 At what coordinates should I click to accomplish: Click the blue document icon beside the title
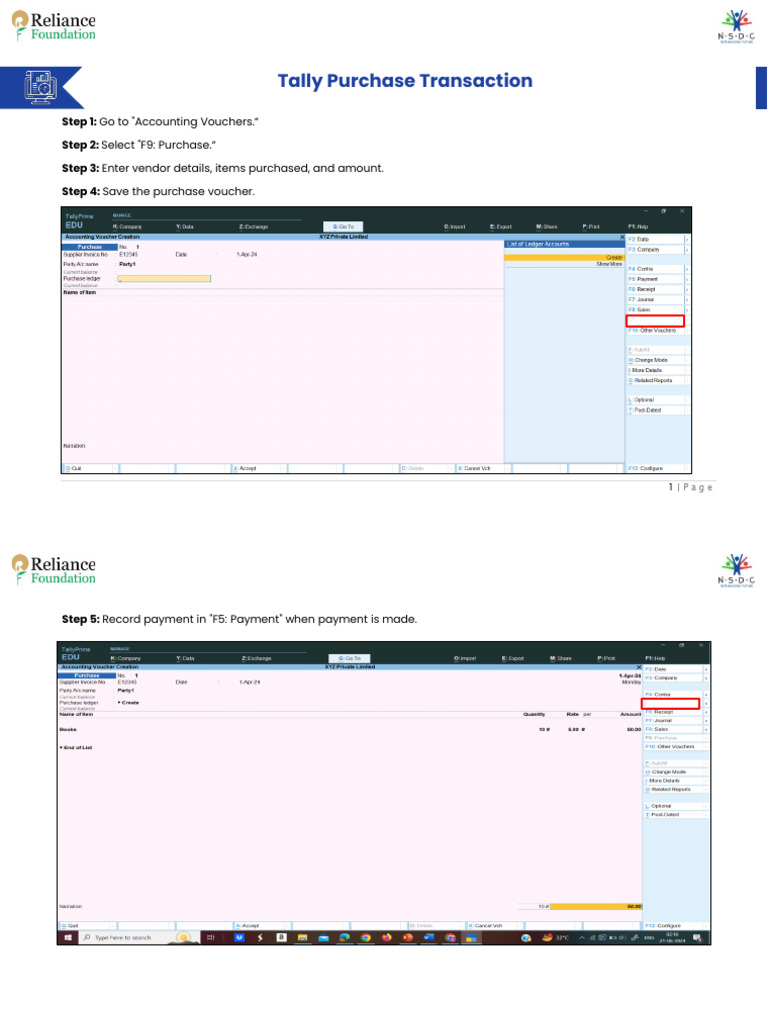coord(40,87)
